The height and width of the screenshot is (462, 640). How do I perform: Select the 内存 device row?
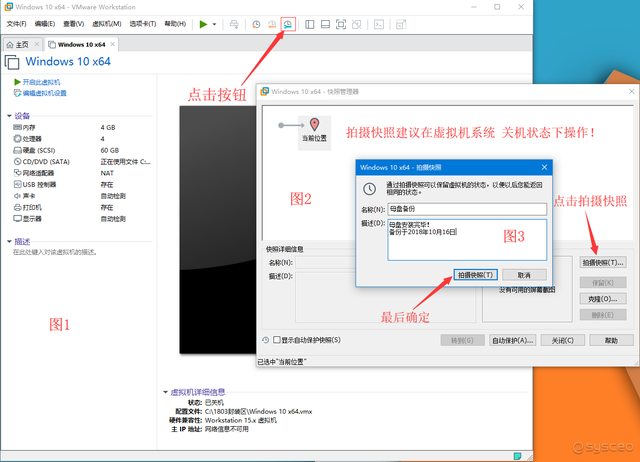pos(82,127)
